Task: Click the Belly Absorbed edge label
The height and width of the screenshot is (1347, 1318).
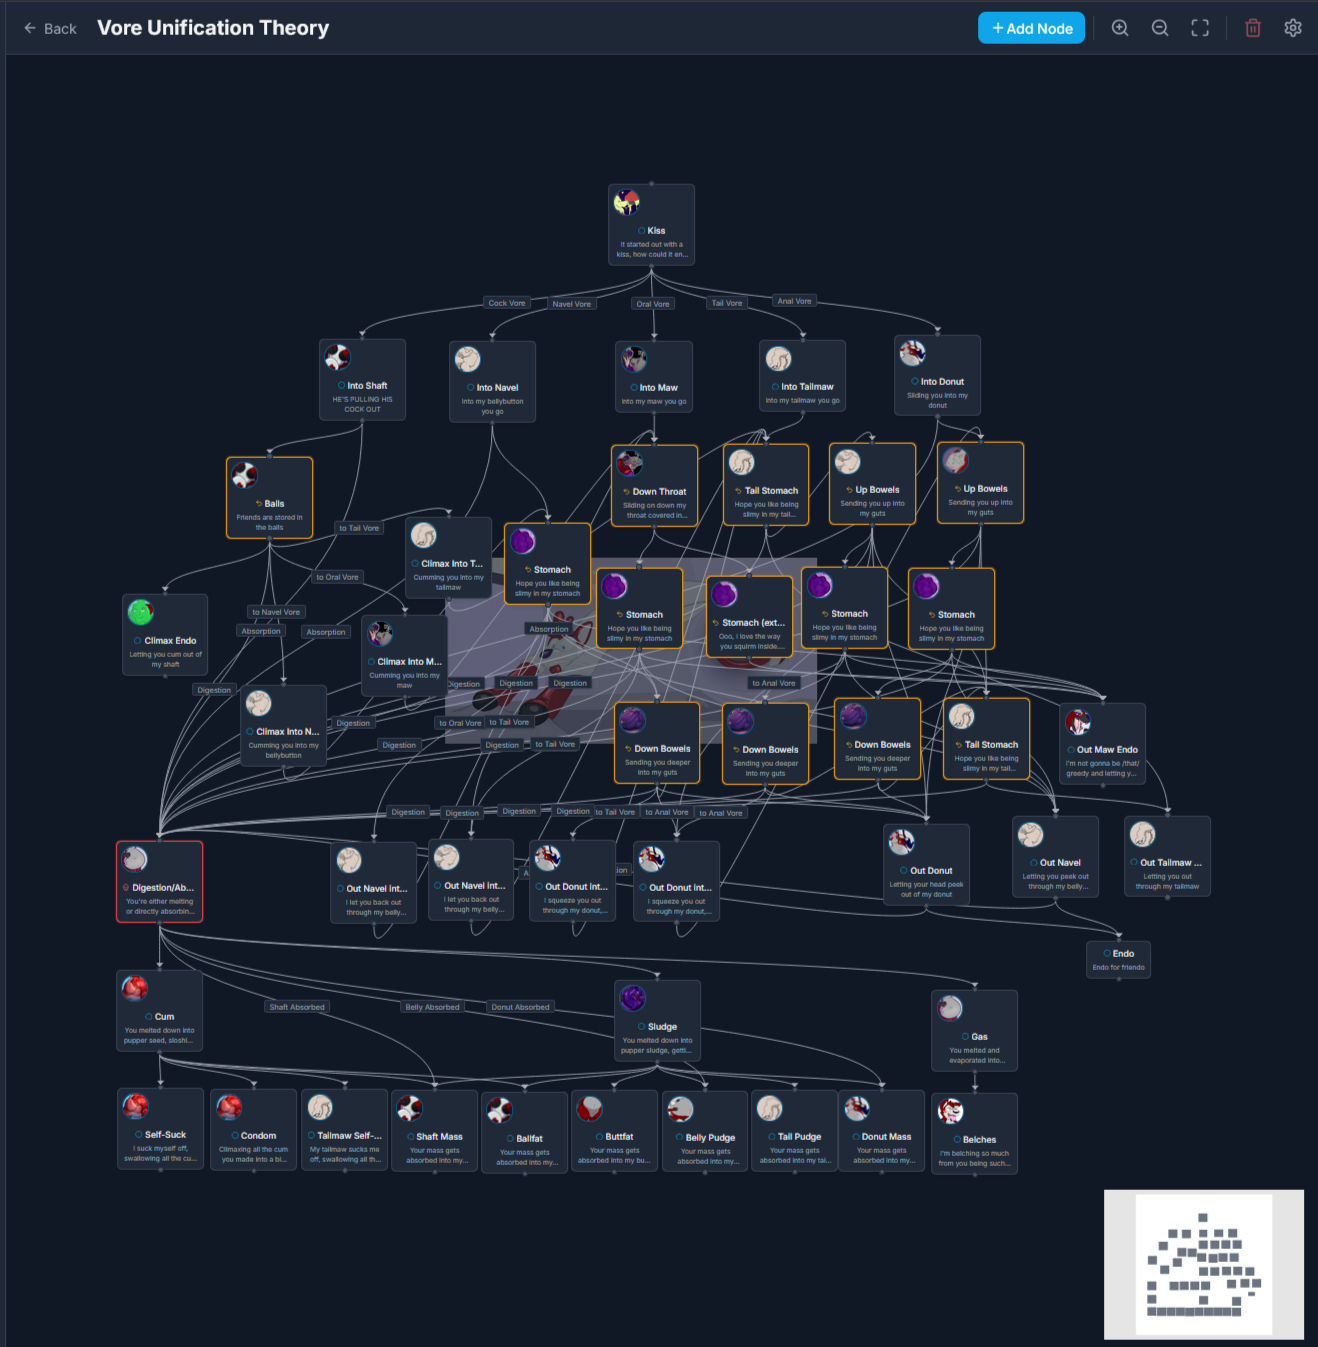Action: (432, 1007)
